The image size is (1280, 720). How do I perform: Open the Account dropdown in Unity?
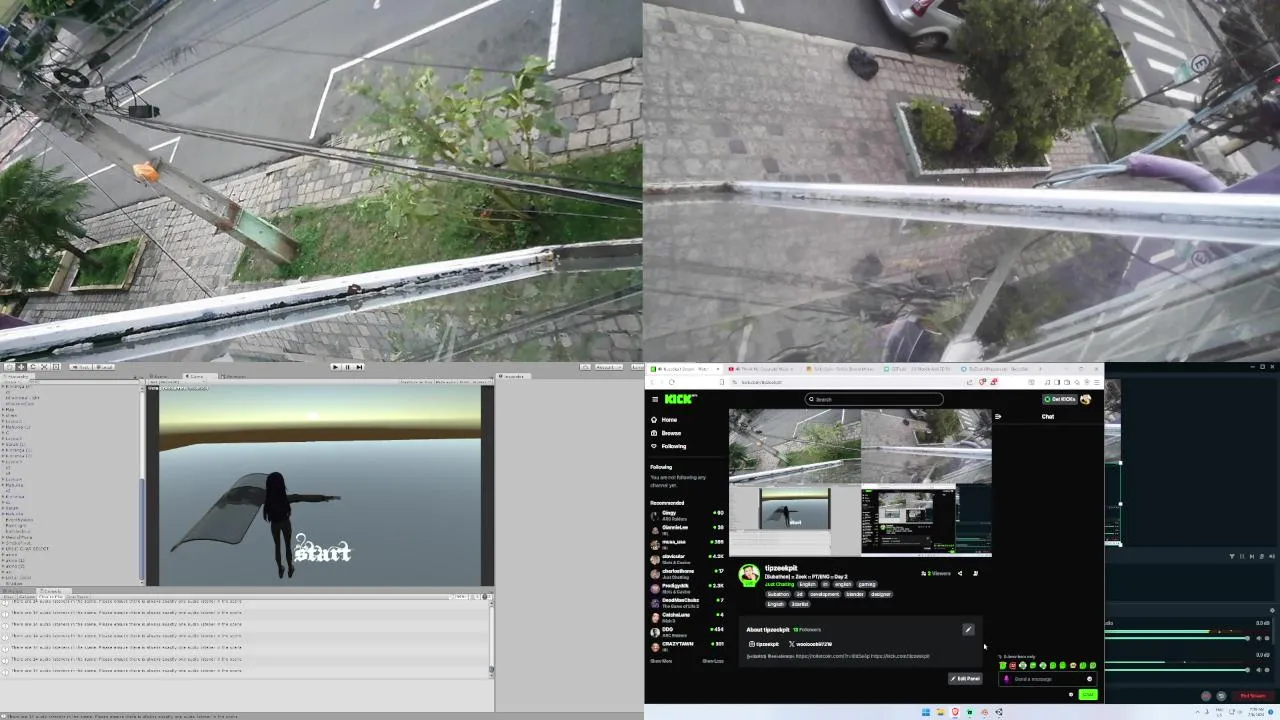click(x=609, y=367)
